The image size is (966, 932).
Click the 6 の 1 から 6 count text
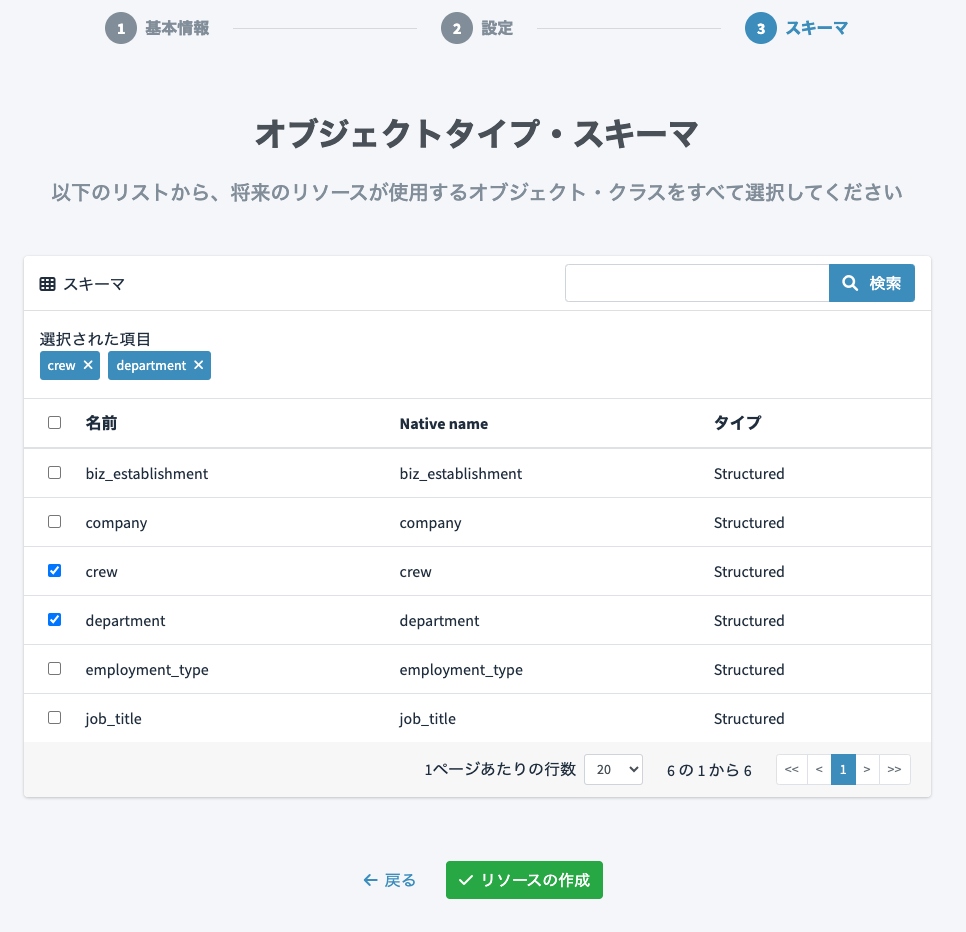click(x=709, y=771)
